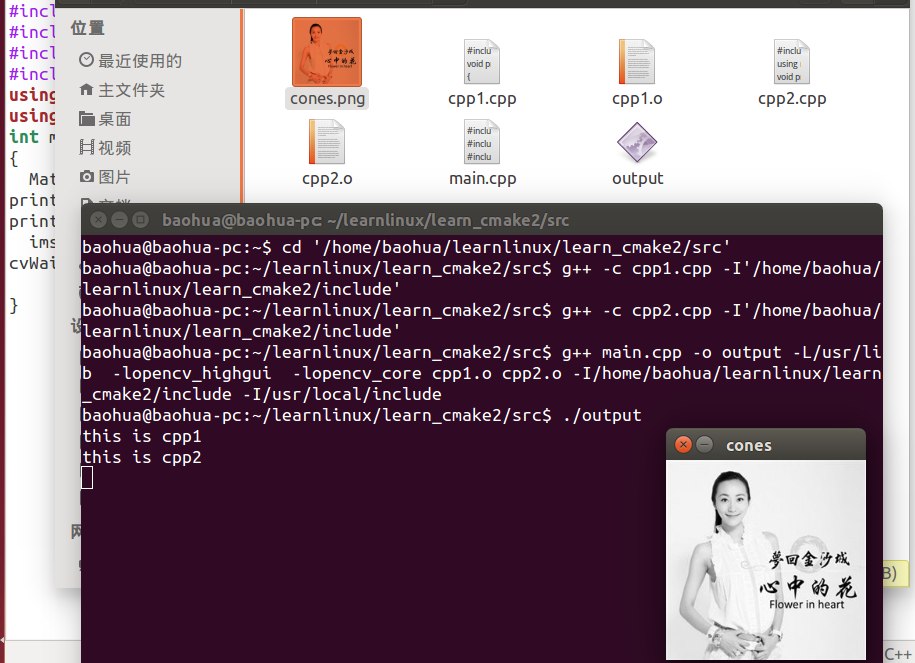Select the cpp1.cpp file icon
This screenshot has width=915, height=663.
(x=482, y=61)
